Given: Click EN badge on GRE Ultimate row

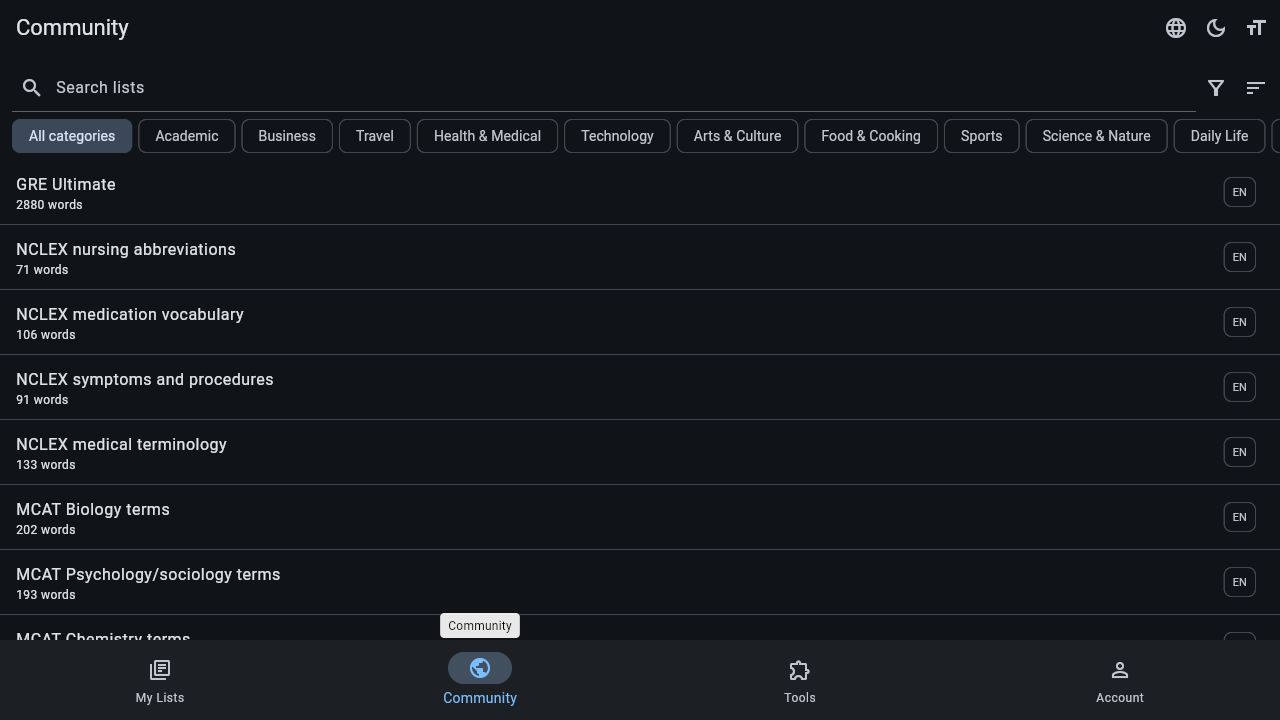Looking at the screenshot, I should coord(1239,192).
